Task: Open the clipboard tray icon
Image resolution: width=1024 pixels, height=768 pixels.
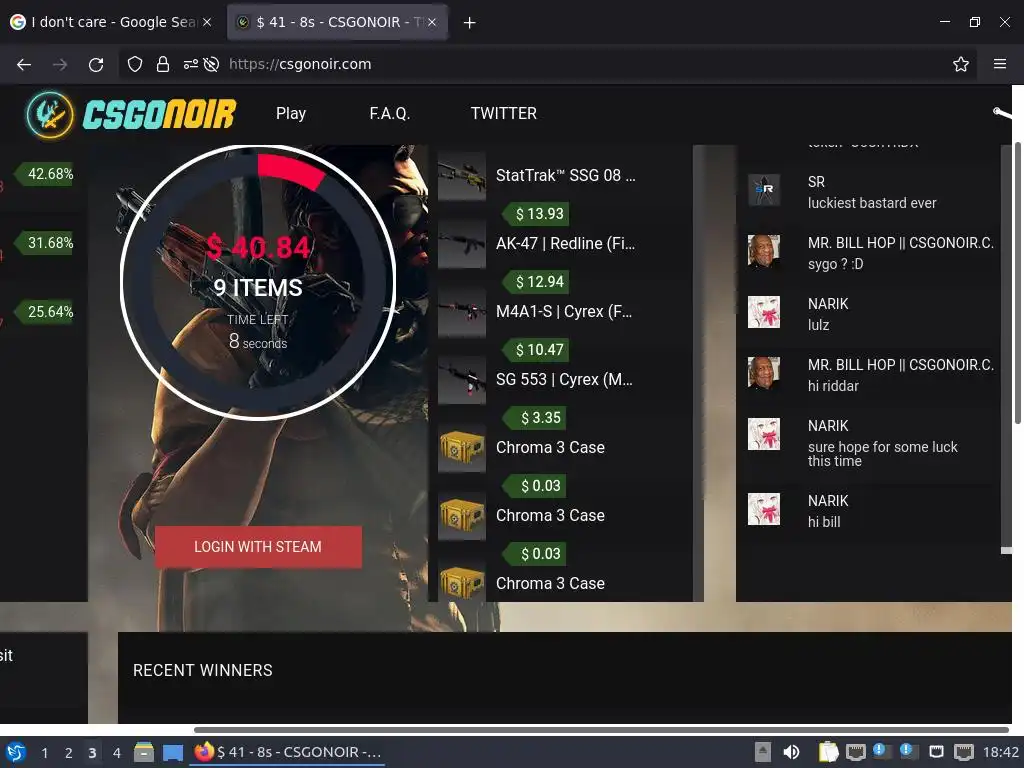Action: click(x=828, y=752)
